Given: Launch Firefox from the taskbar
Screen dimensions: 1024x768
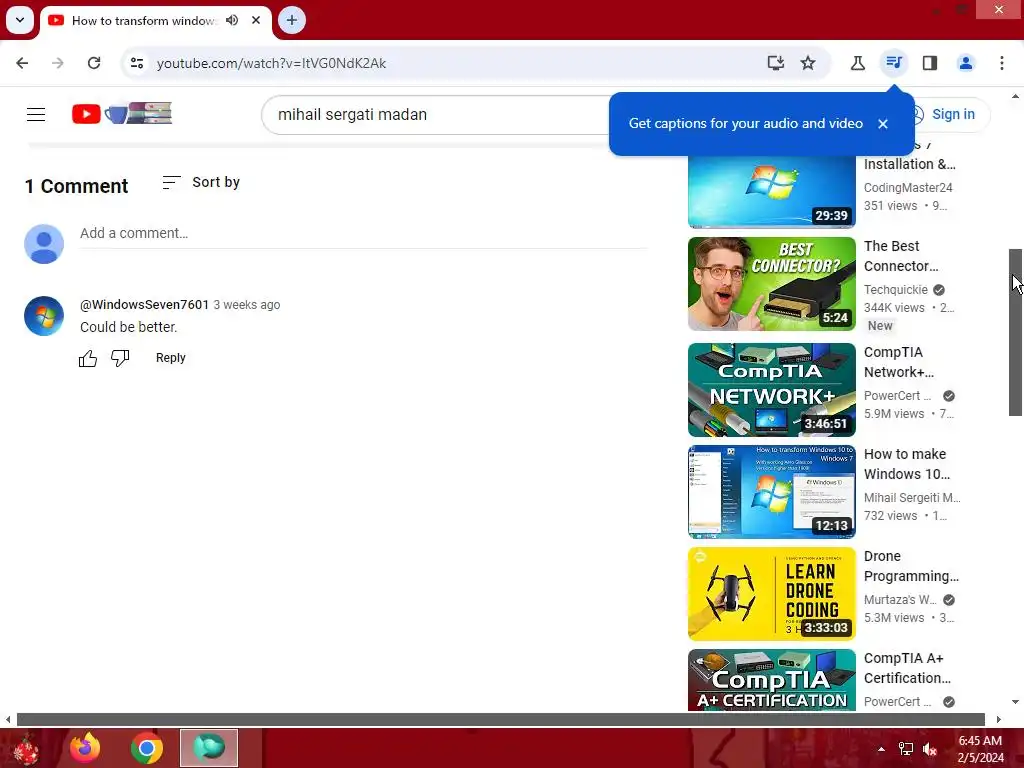Looking at the screenshot, I should click(85, 748).
